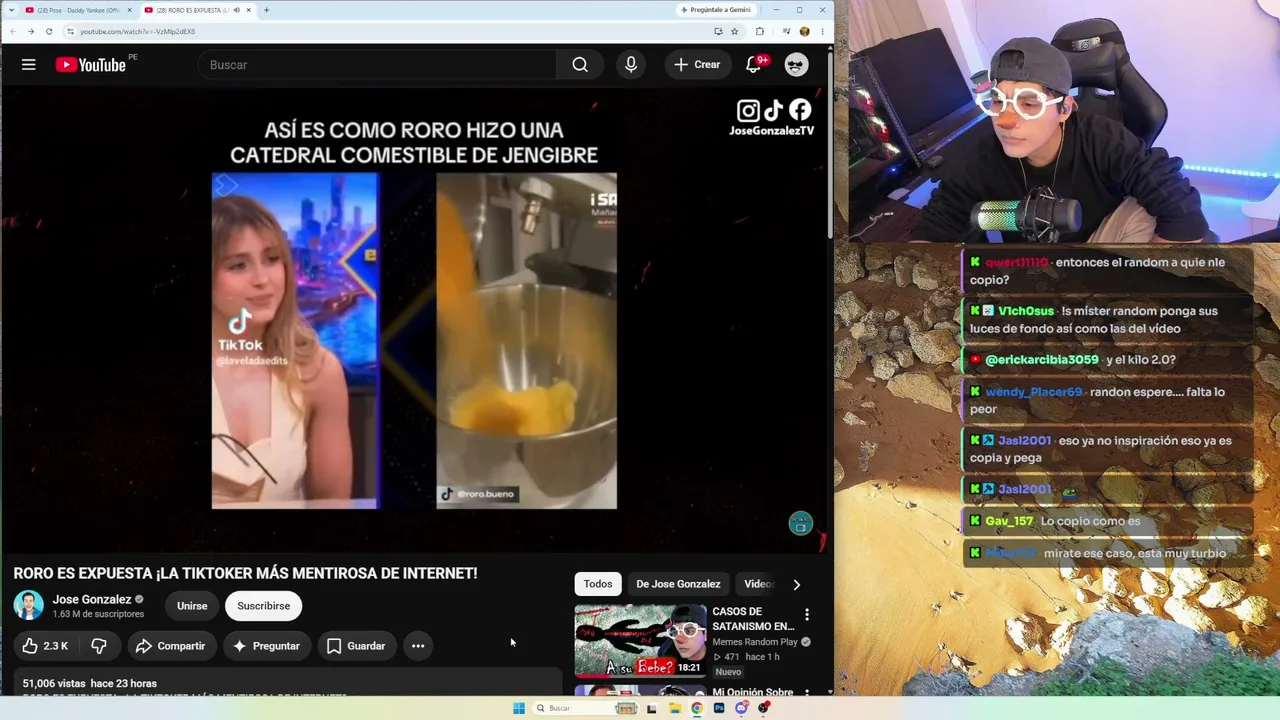This screenshot has width=1280, height=720.
Task: Save the video with Guardar
Action: point(356,646)
